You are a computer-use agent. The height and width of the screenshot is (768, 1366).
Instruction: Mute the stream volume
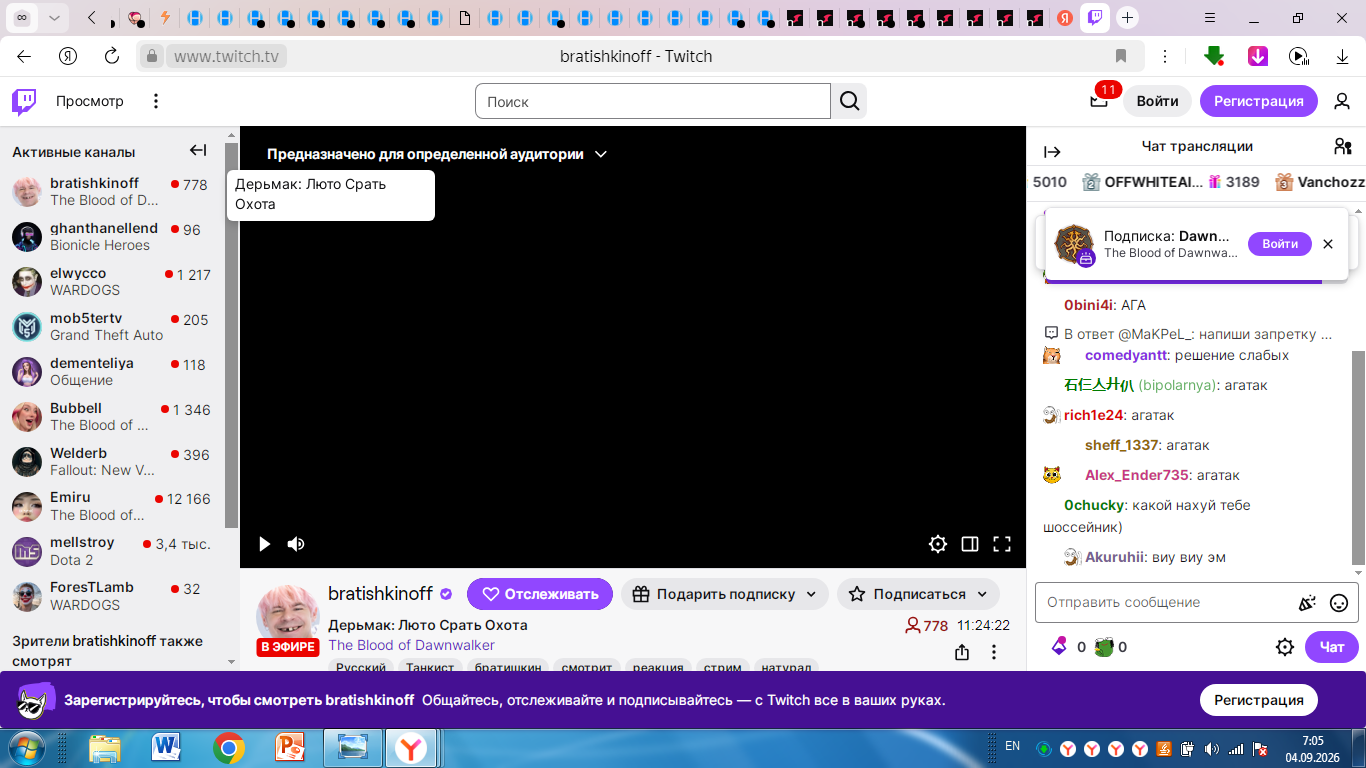296,544
